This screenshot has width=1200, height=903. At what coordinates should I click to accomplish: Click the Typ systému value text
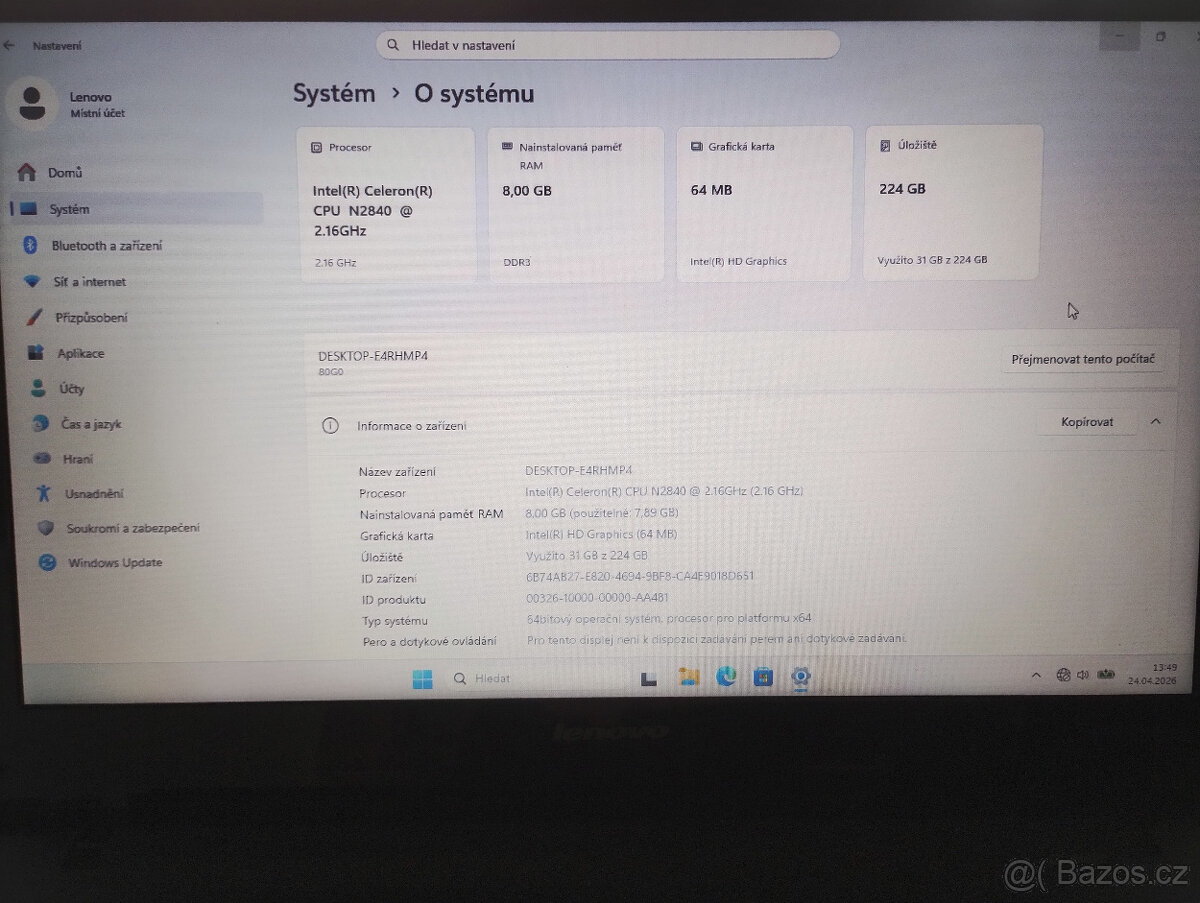(x=669, y=619)
